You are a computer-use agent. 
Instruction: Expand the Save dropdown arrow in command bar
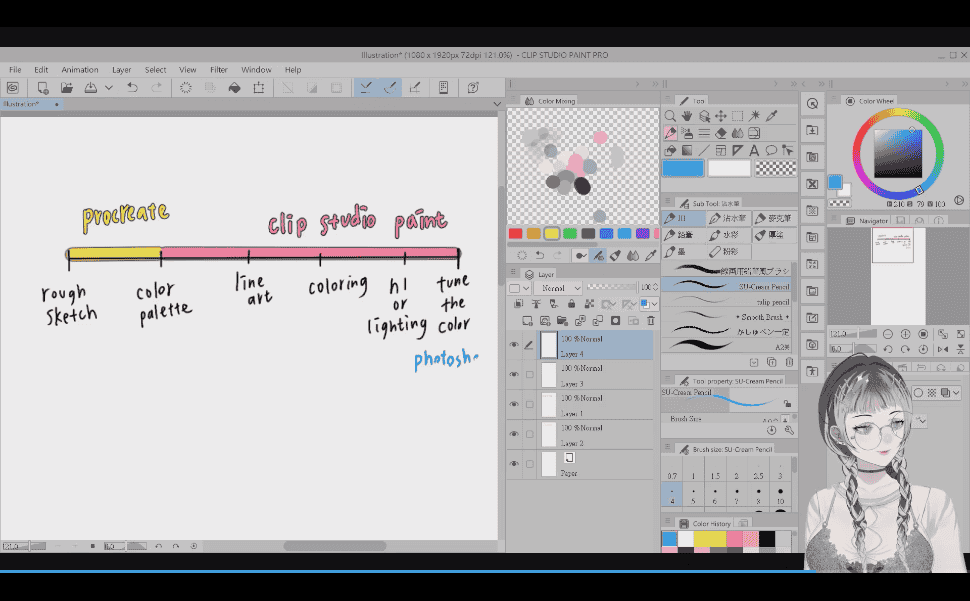coord(109,88)
